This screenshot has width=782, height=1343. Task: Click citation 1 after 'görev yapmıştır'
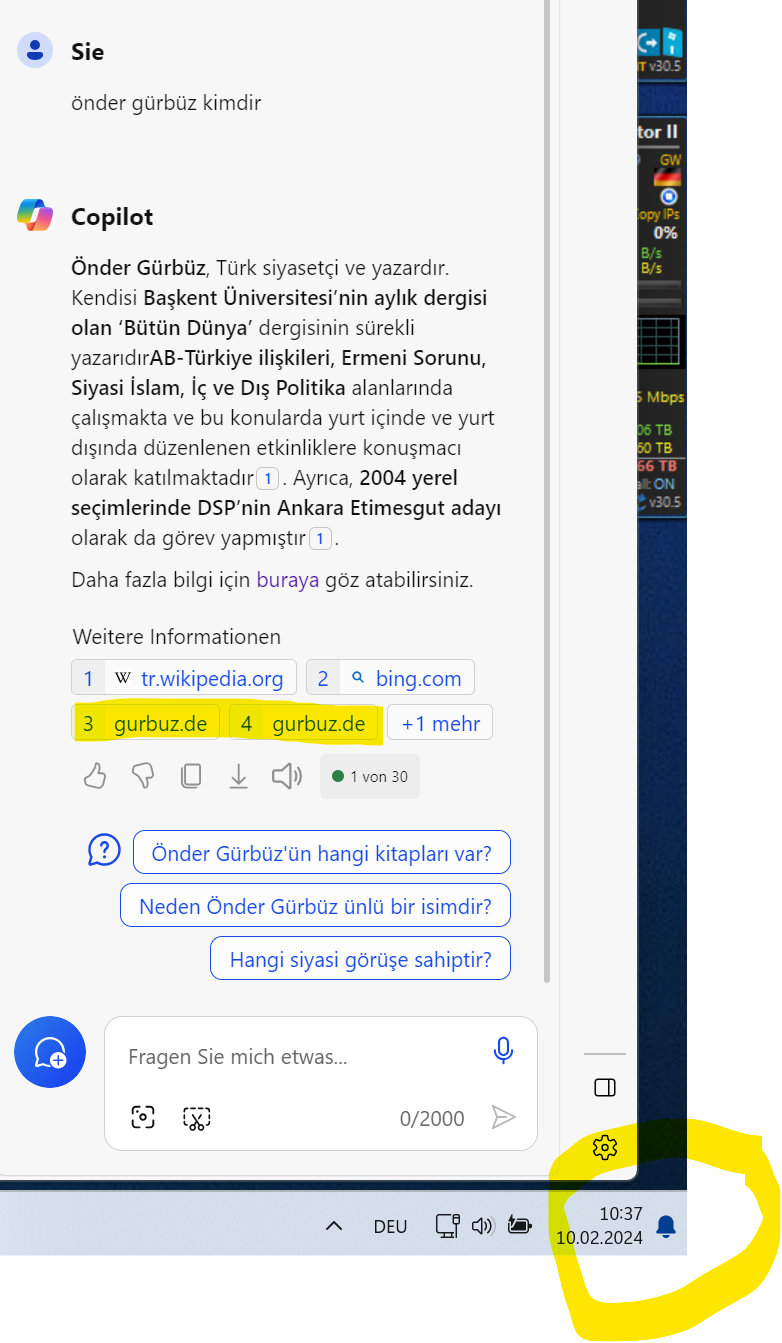tap(319, 539)
